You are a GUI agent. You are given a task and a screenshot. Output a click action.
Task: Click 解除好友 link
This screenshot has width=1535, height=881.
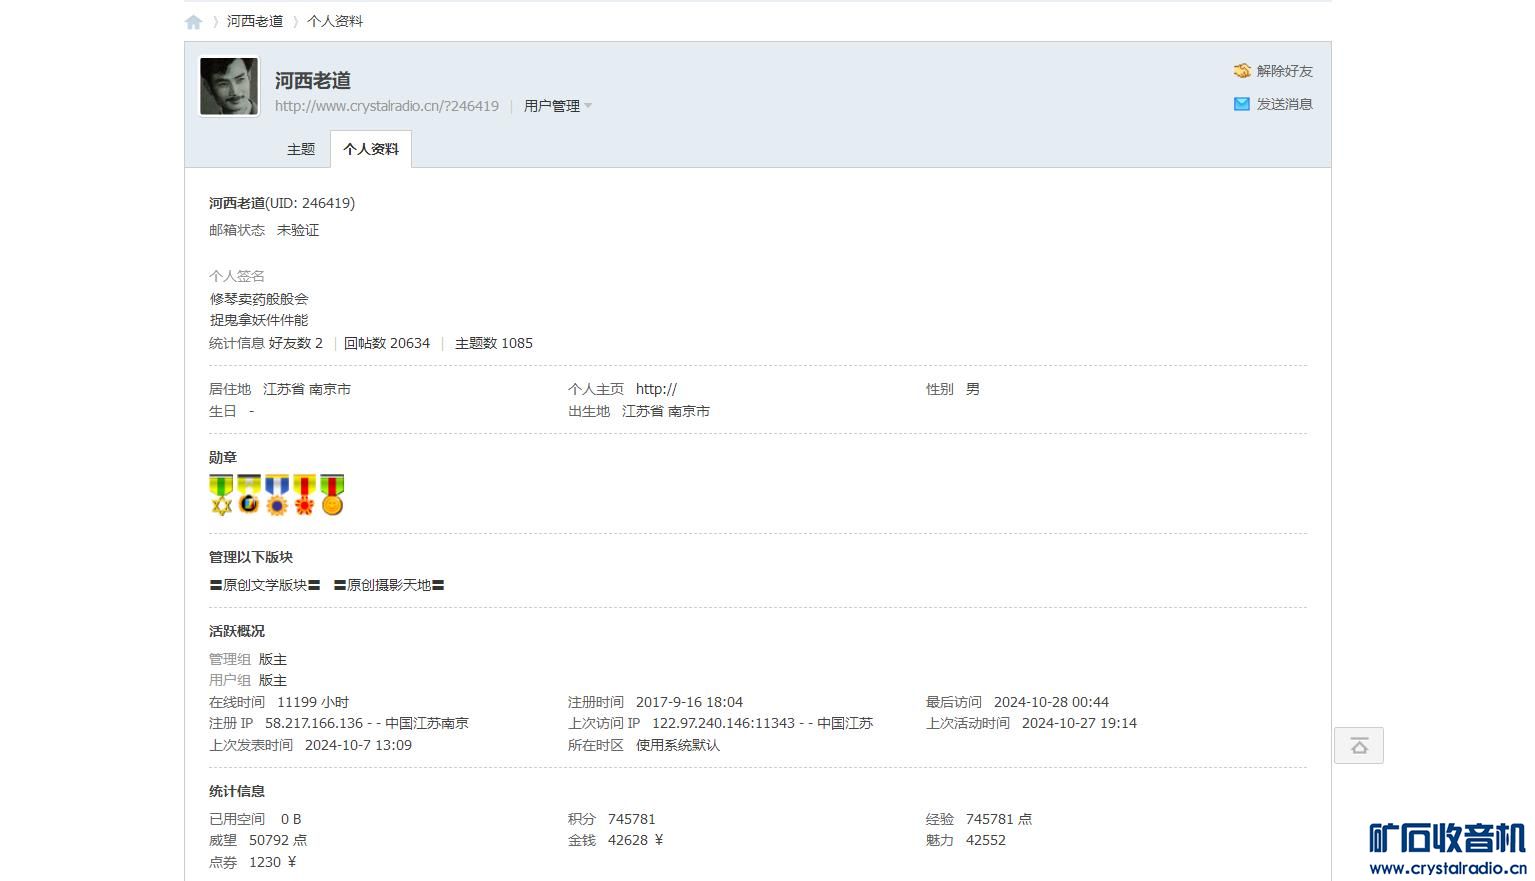tap(1285, 71)
